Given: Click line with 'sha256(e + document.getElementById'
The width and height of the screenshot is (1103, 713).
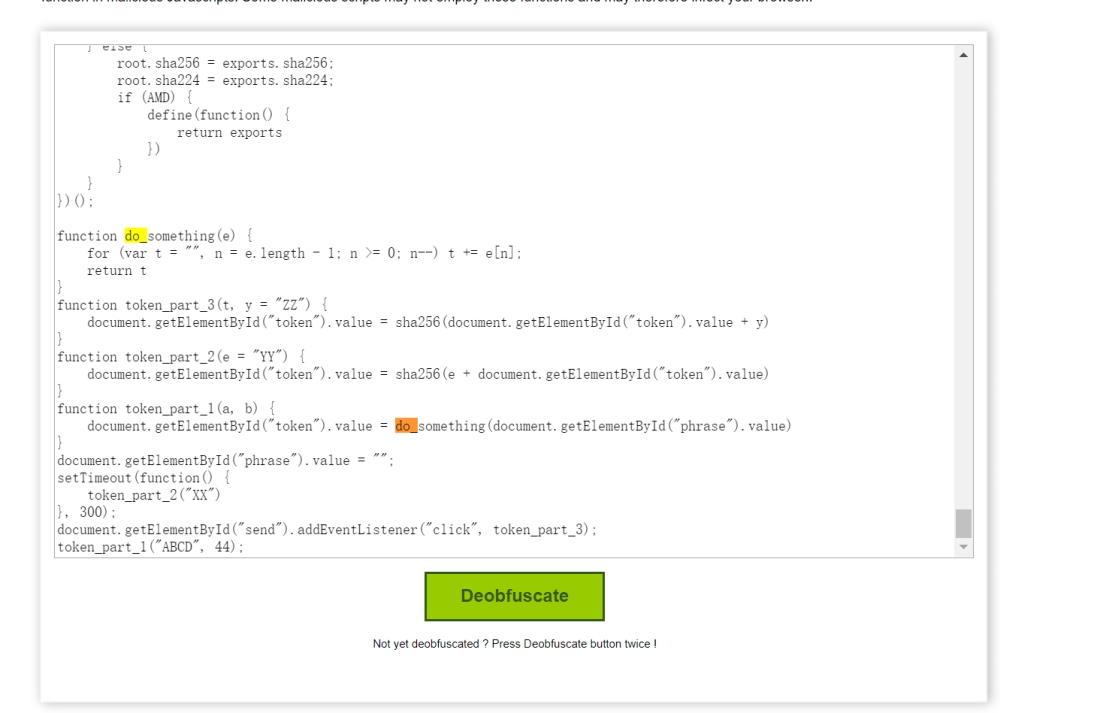Looking at the screenshot, I should coord(428,375).
